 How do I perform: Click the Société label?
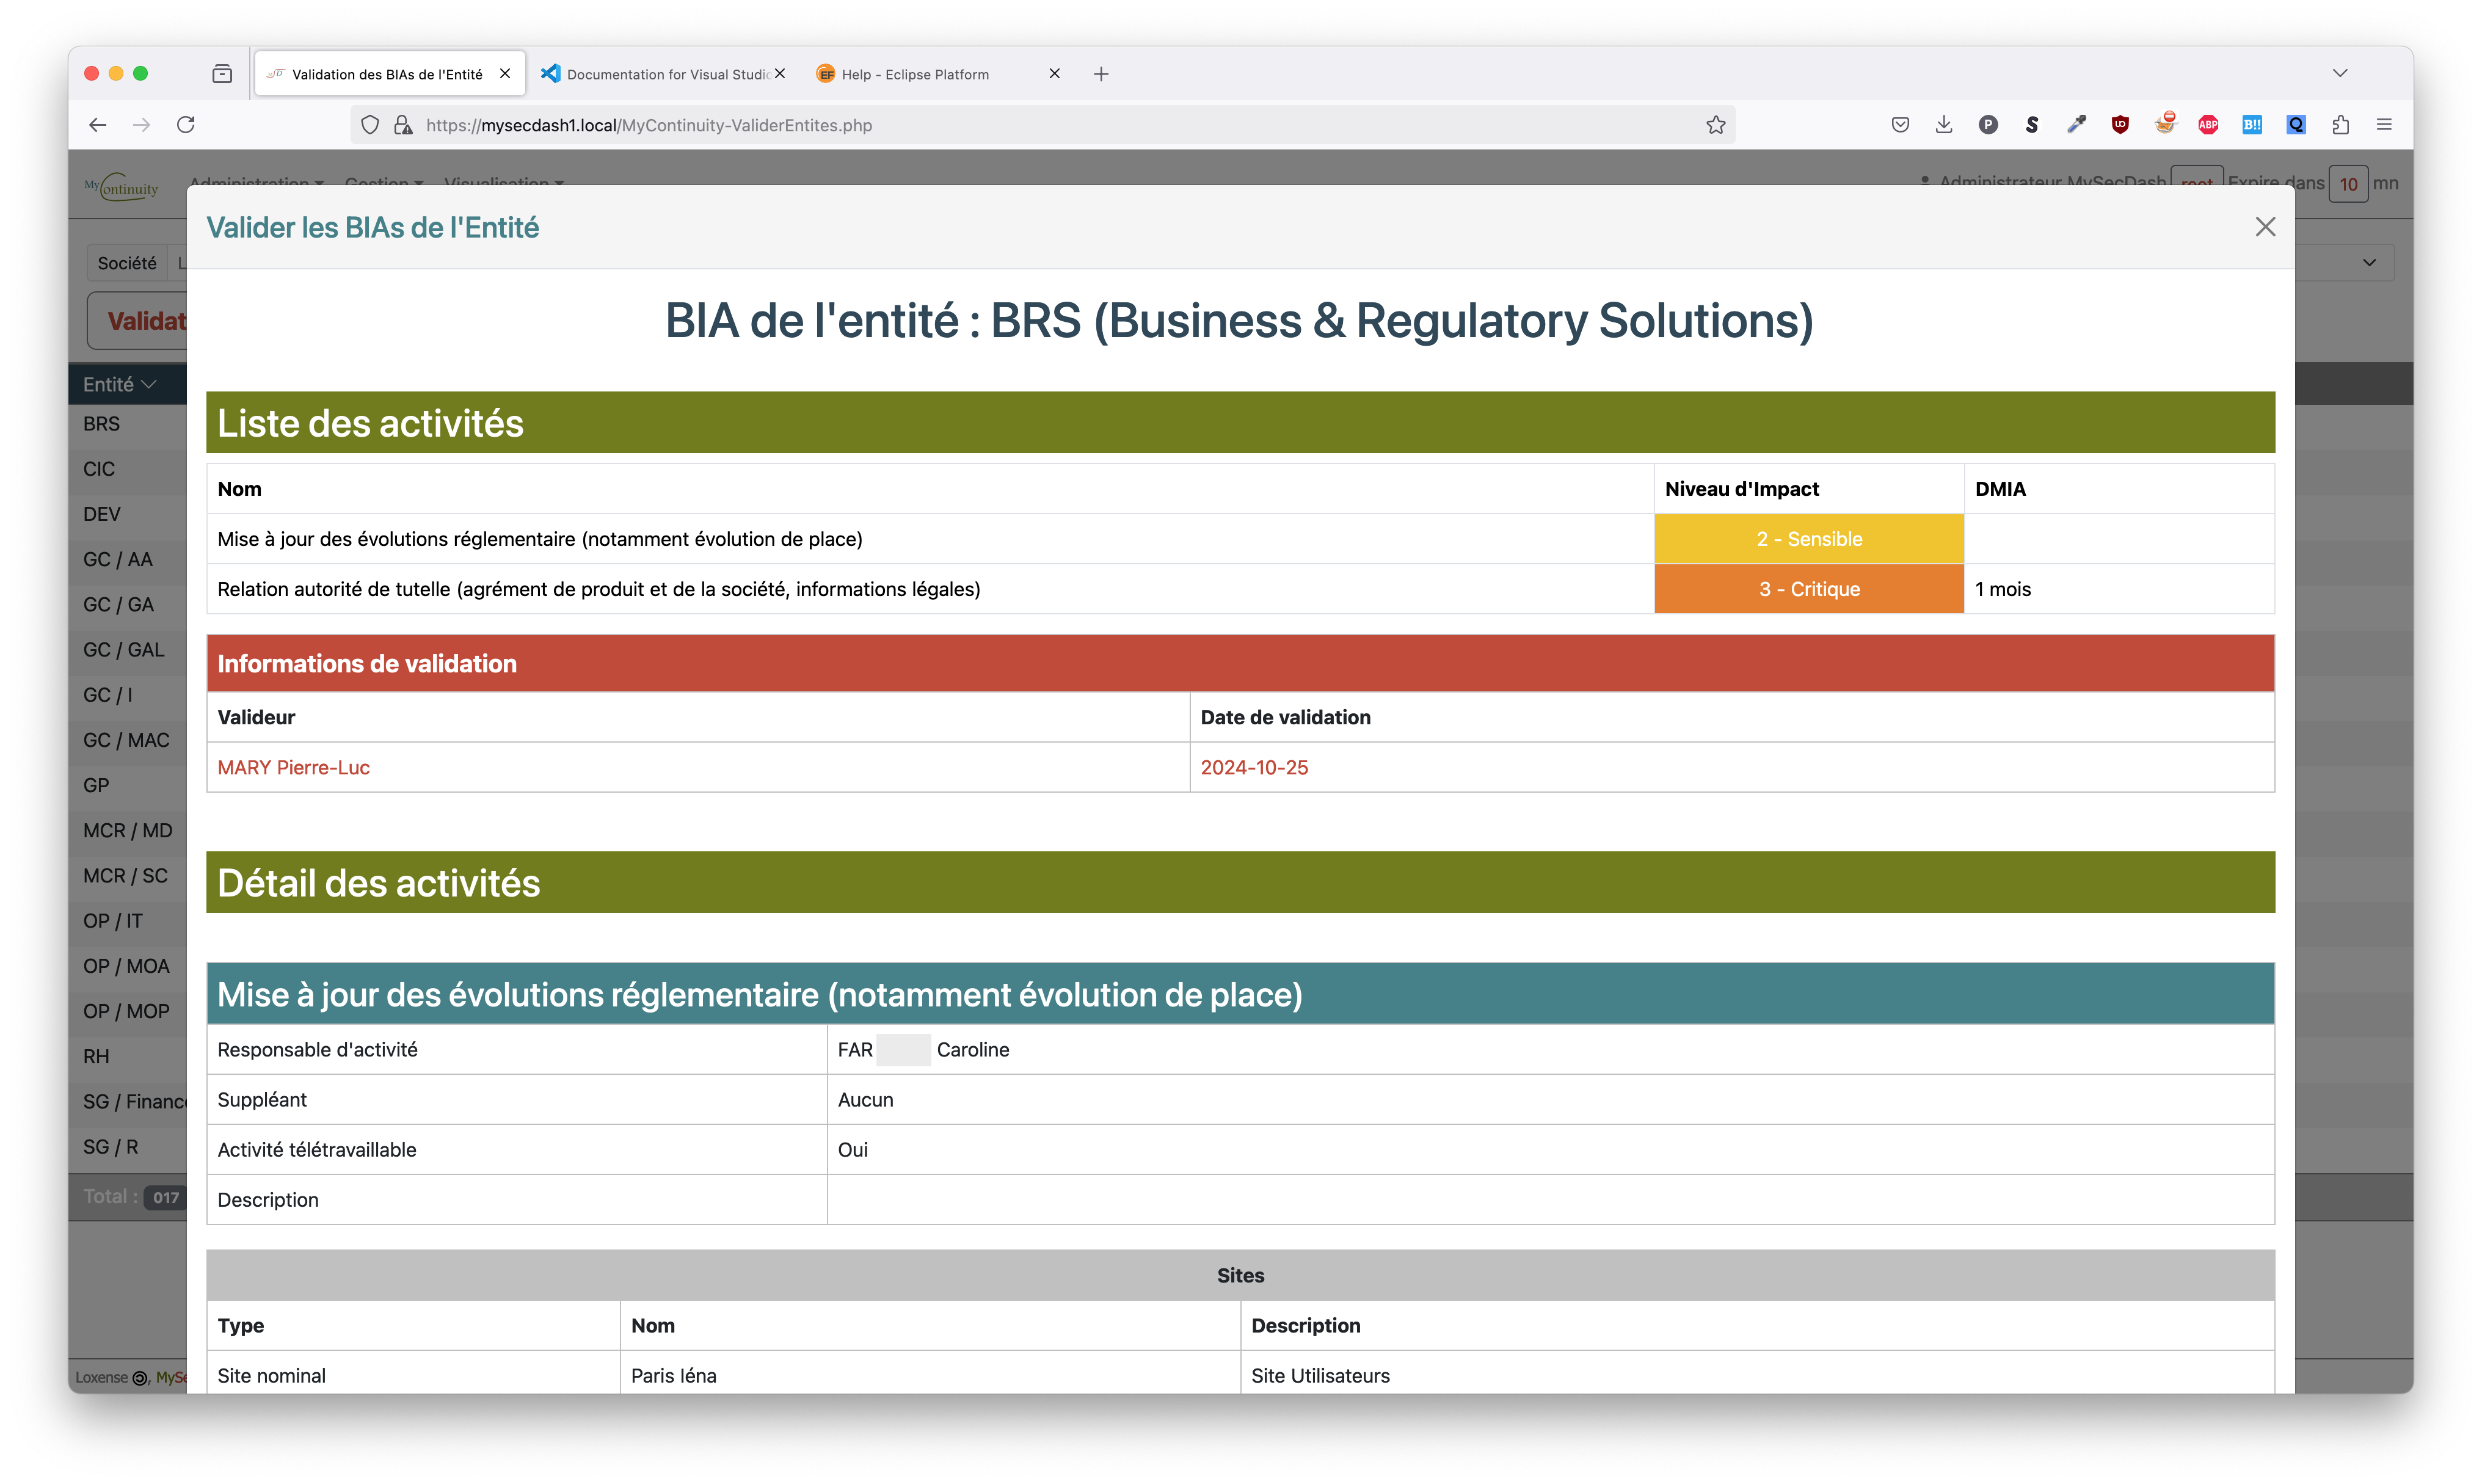(x=127, y=263)
